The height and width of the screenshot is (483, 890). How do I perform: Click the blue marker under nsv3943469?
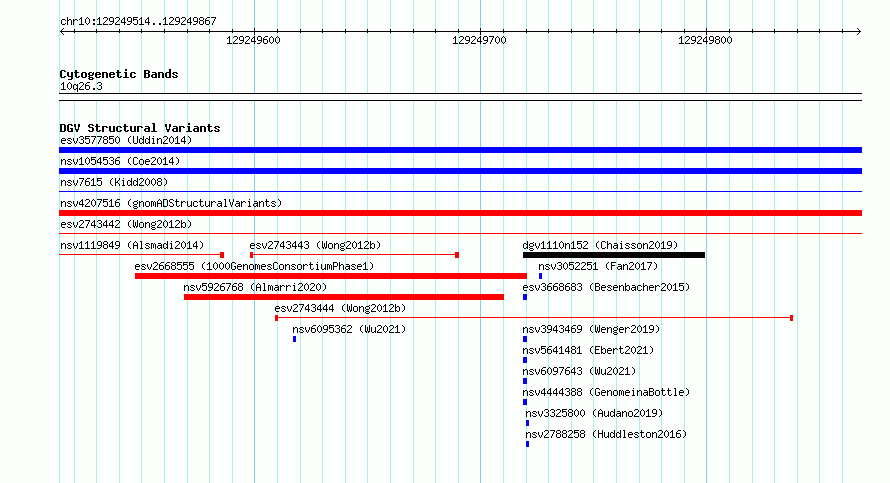525,339
